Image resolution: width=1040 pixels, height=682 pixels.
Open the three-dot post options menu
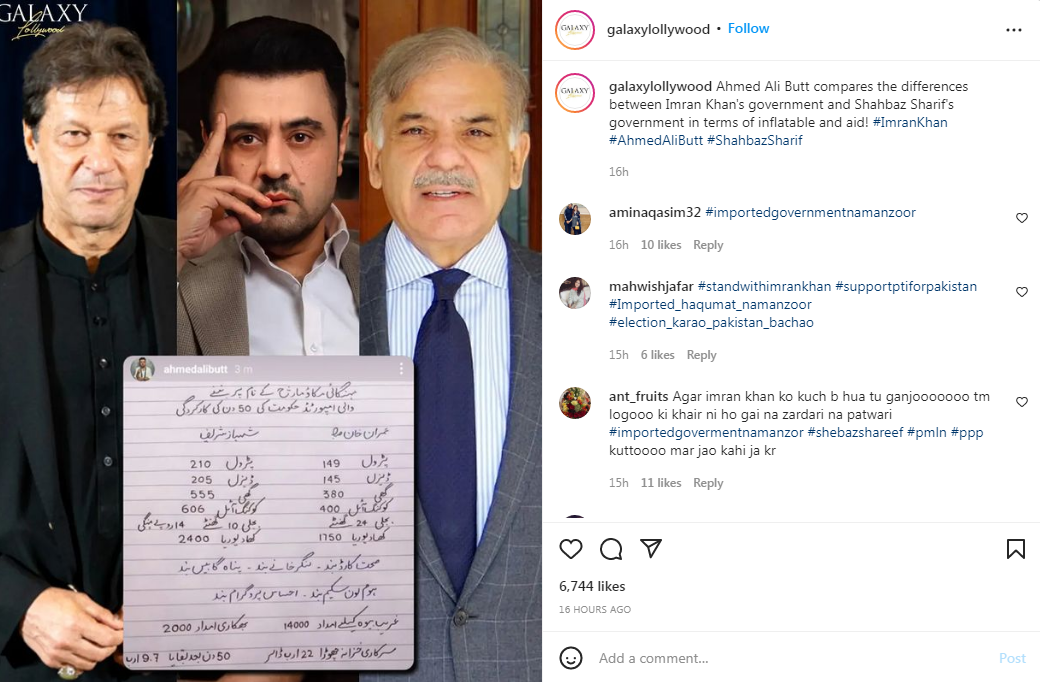click(x=1013, y=30)
